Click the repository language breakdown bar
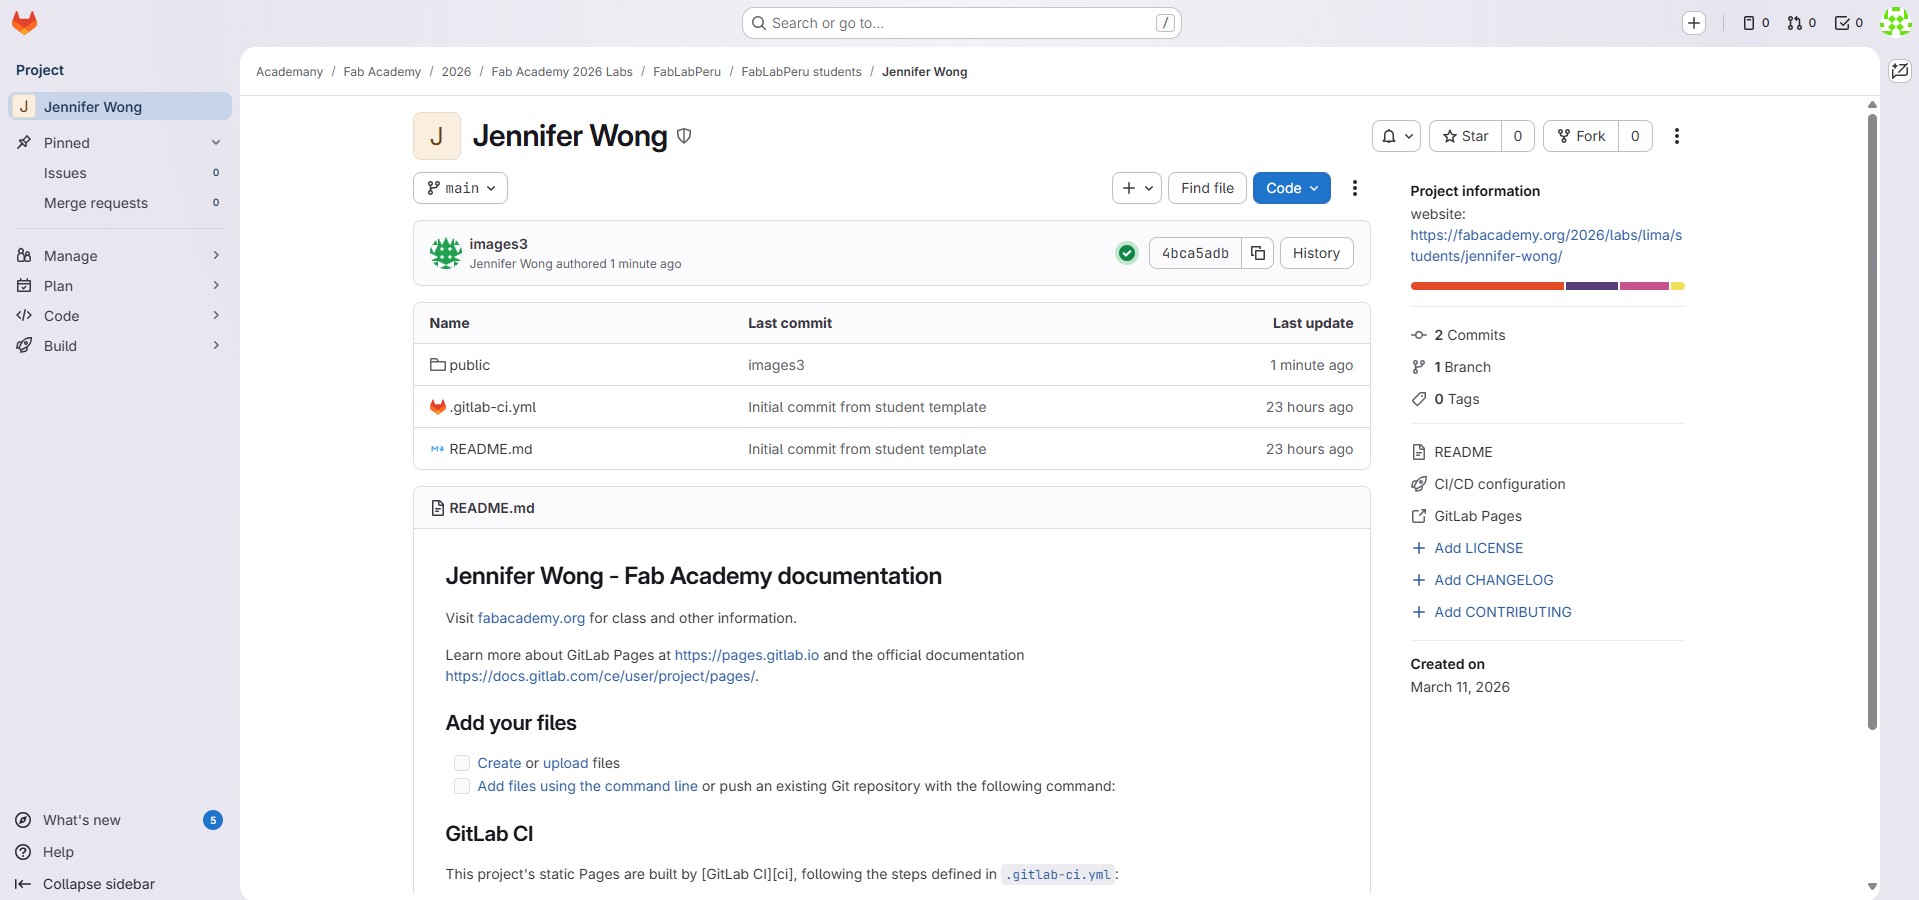Image resolution: width=1919 pixels, height=900 pixels. (x=1547, y=287)
